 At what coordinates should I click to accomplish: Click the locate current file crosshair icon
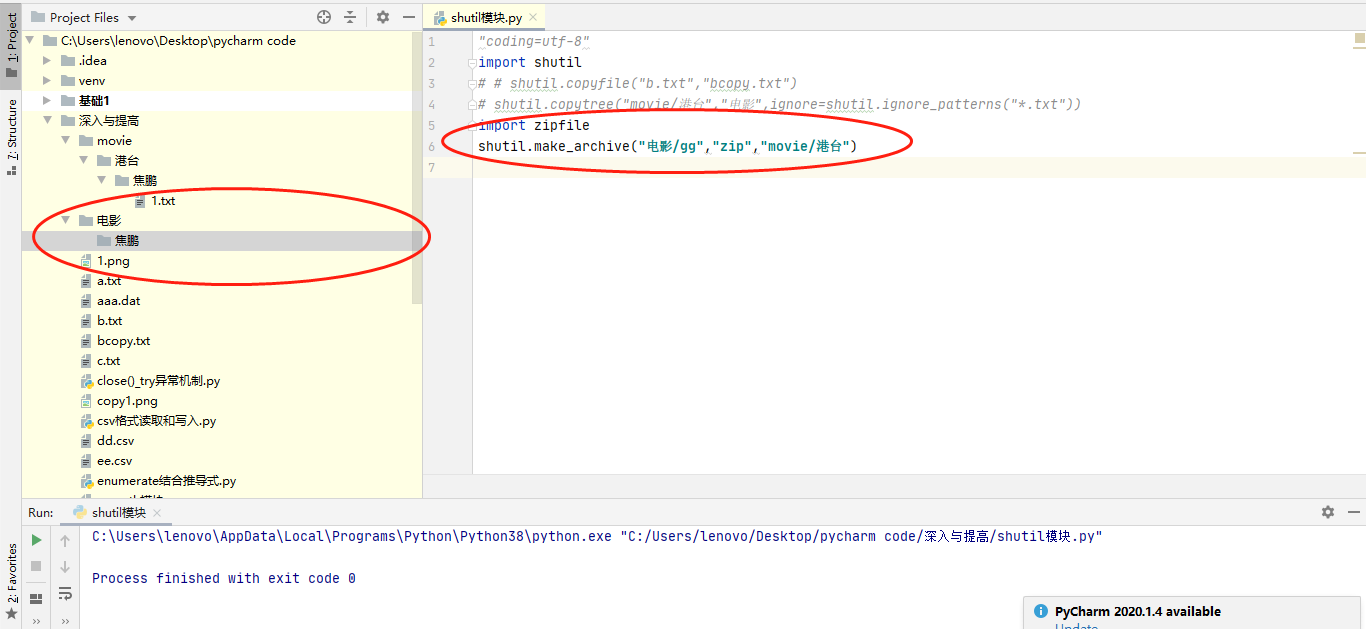(x=323, y=17)
